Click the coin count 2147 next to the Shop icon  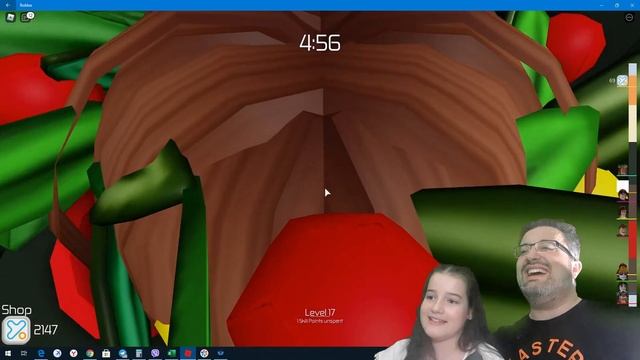tap(45, 330)
